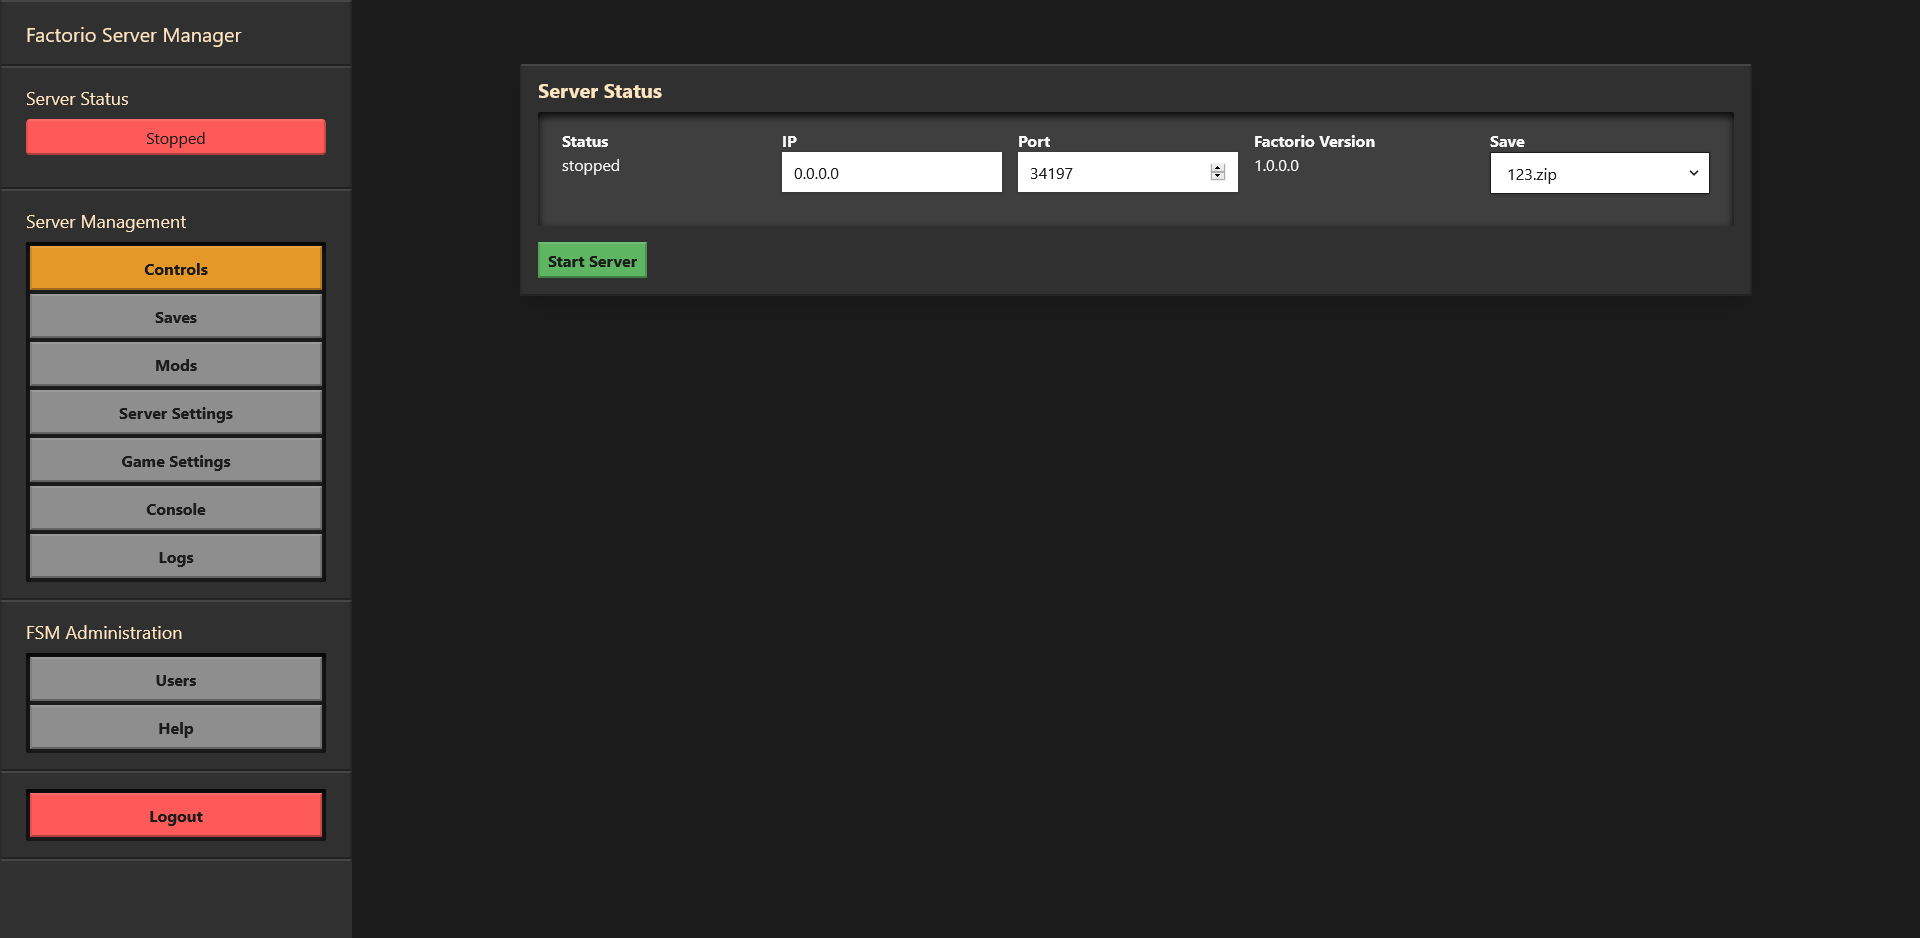
Task: Click the 'stopped' status text in the panel
Action: tap(591, 166)
